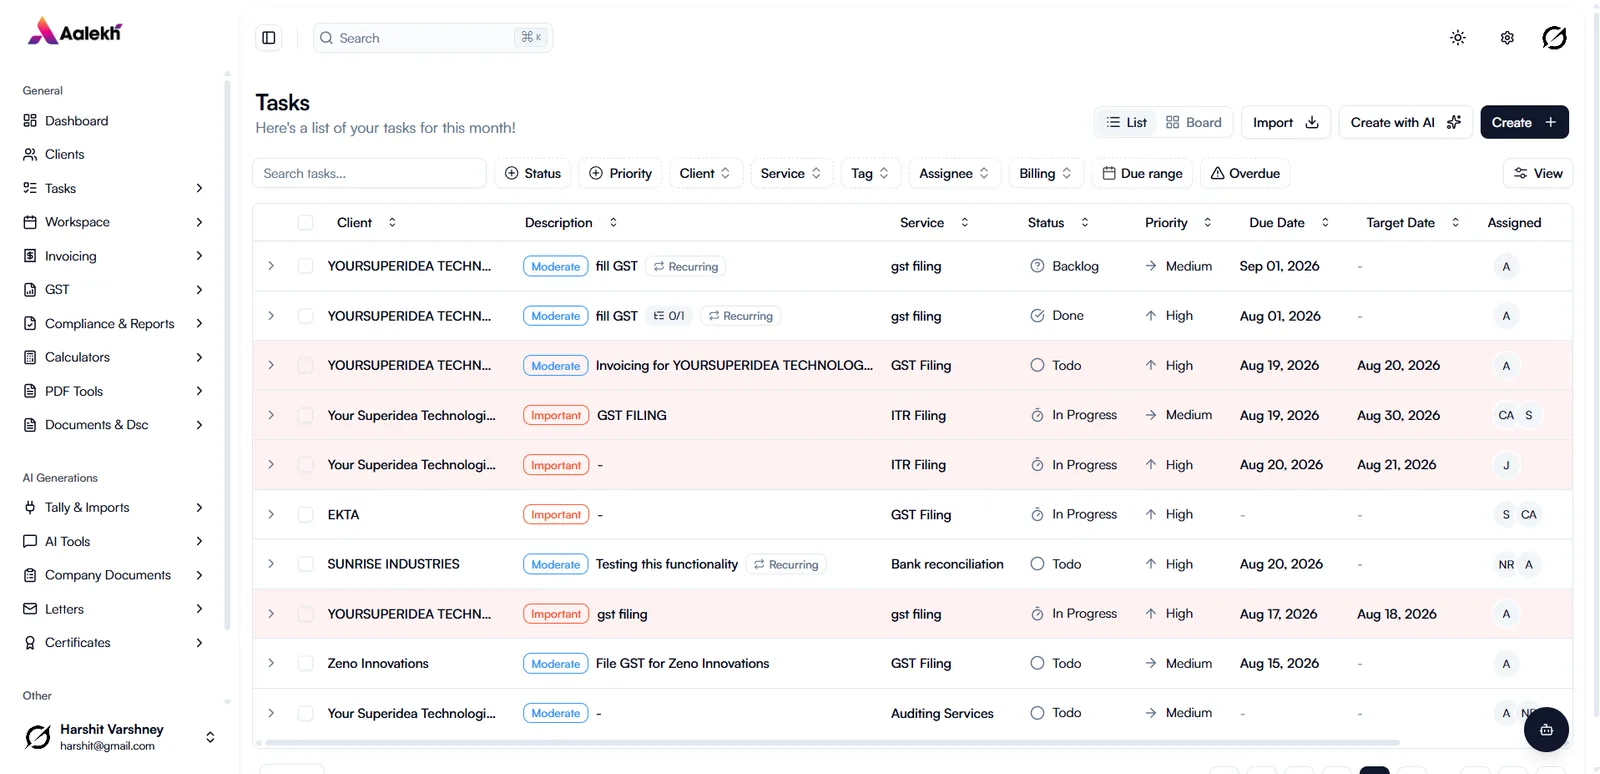
Task: Expand the Workspace sidebar chevron
Action: tap(199, 222)
